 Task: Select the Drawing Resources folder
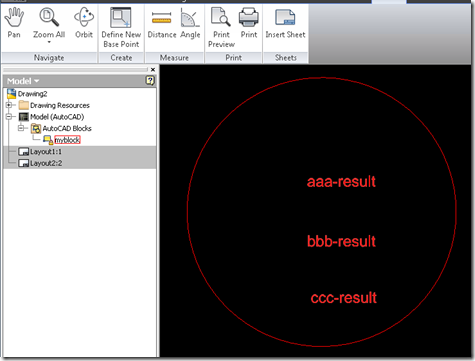(x=60, y=105)
